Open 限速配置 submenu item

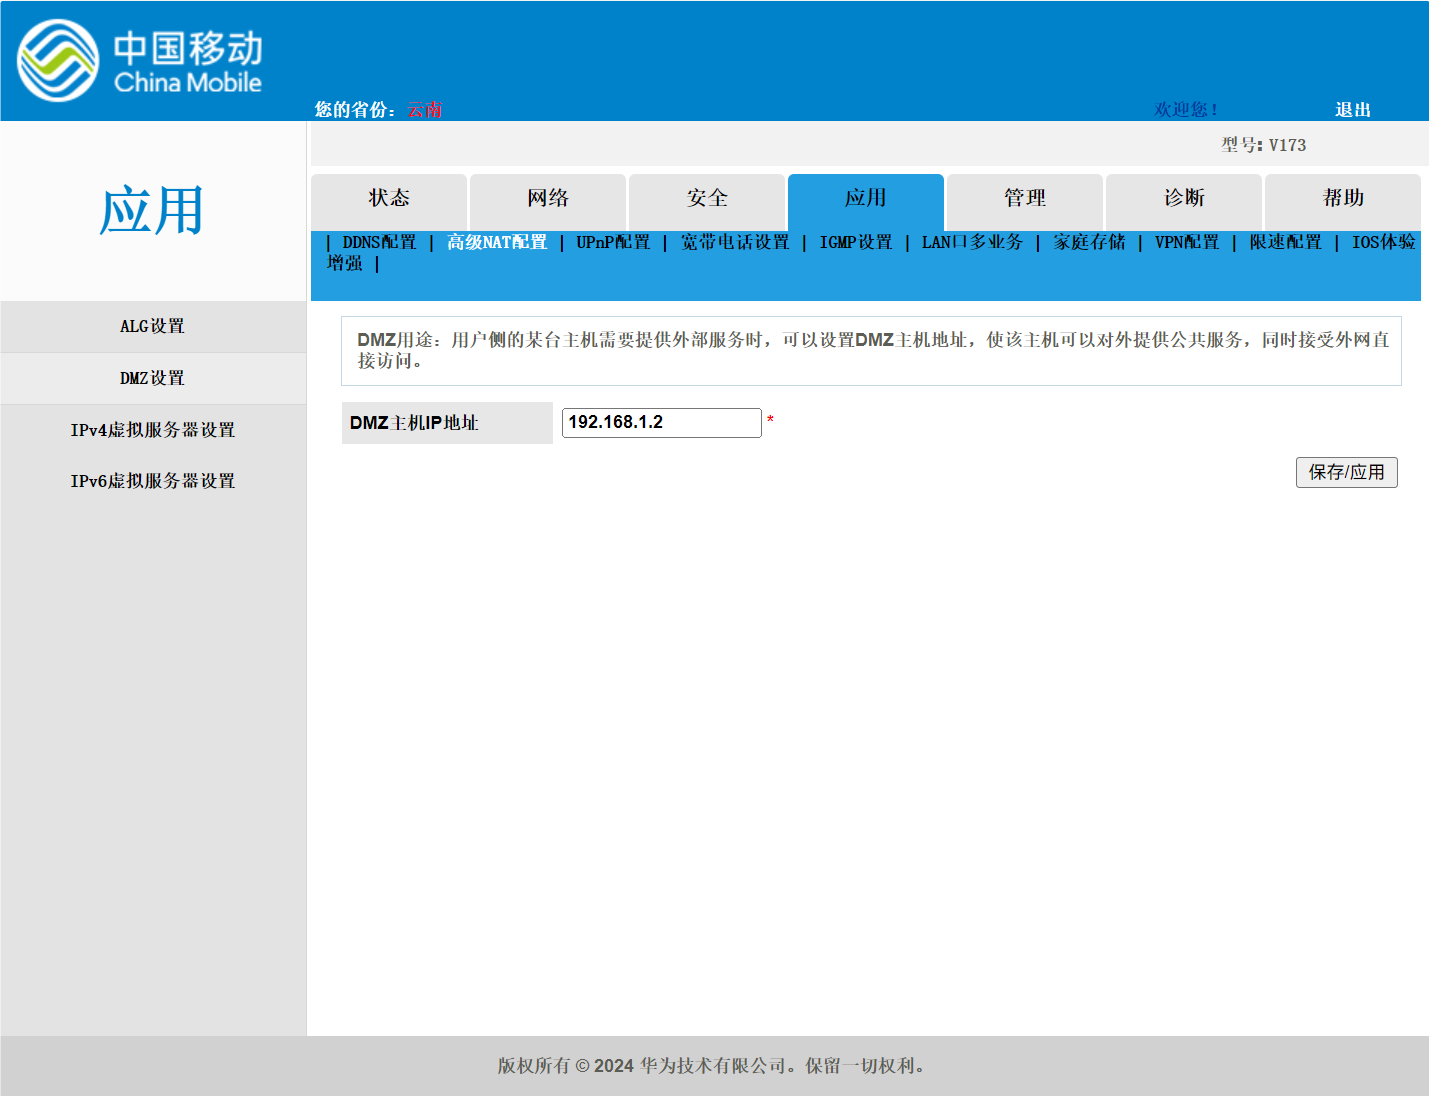pos(1286,242)
